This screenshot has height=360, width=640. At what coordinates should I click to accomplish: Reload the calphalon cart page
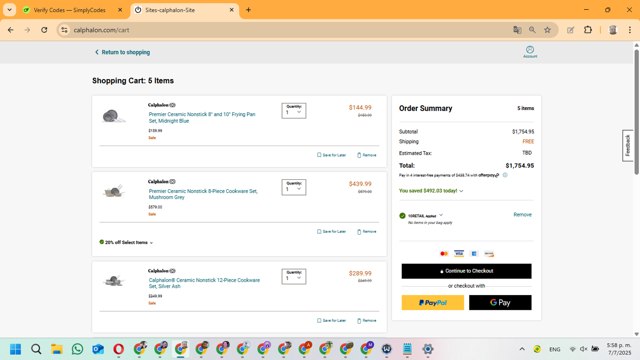(44, 30)
